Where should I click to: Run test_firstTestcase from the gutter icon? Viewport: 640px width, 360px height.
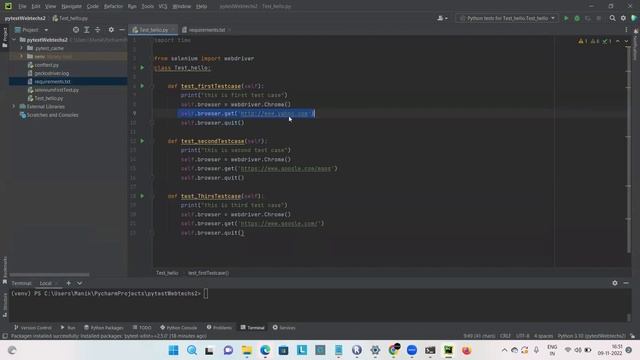142,86
